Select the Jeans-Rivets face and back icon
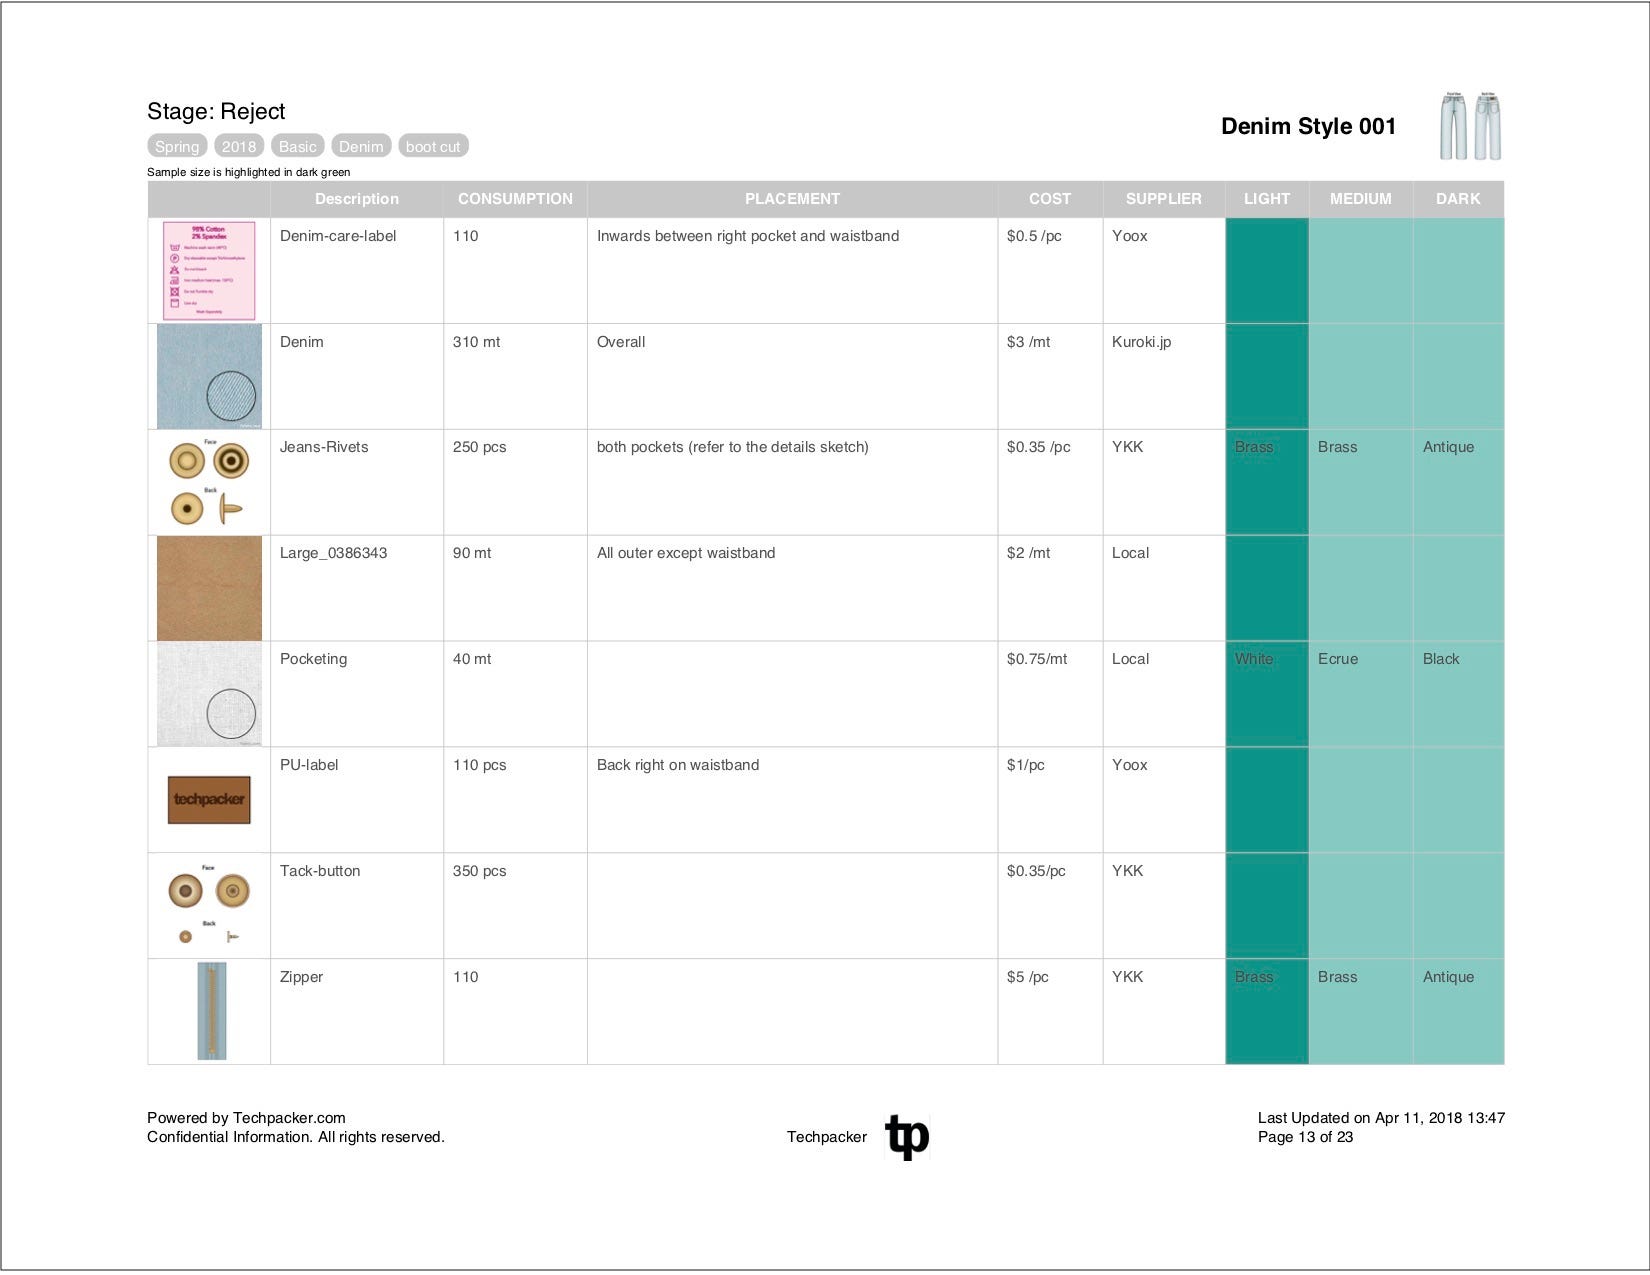The width and height of the screenshot is (1650, 1275). tap(209, 481)
